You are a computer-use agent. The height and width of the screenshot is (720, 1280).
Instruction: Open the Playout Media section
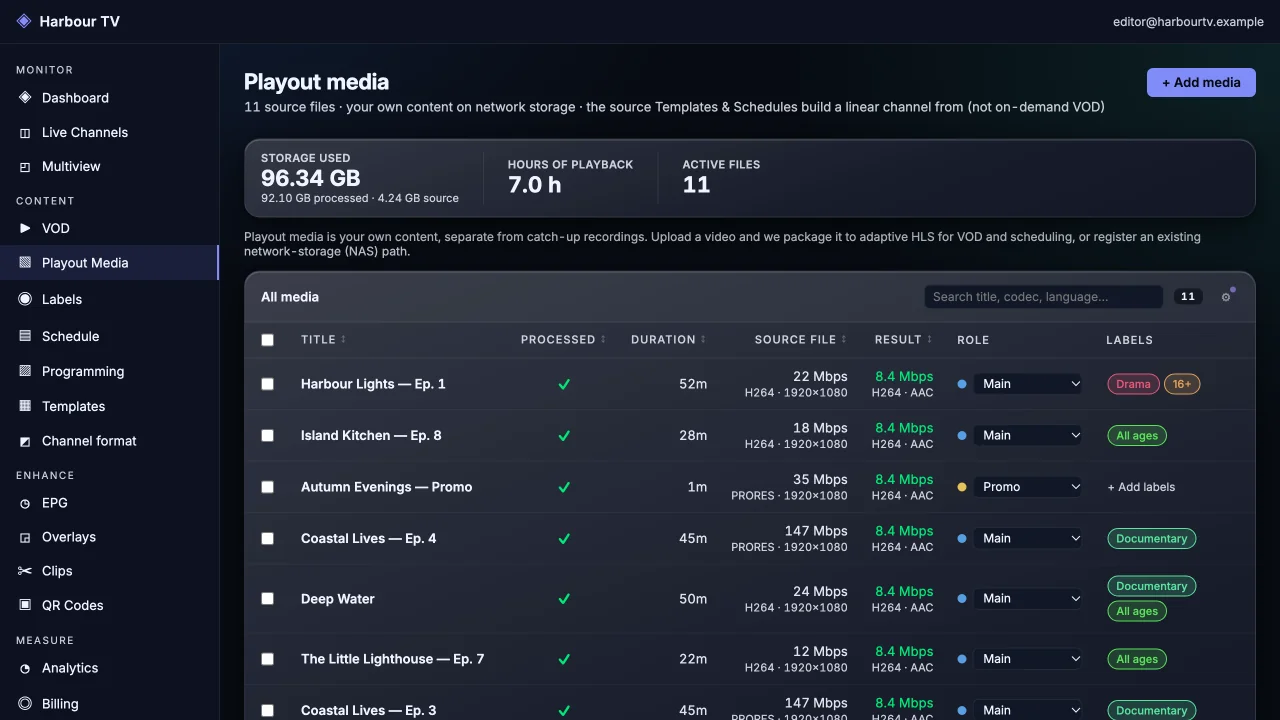[109, 263]
